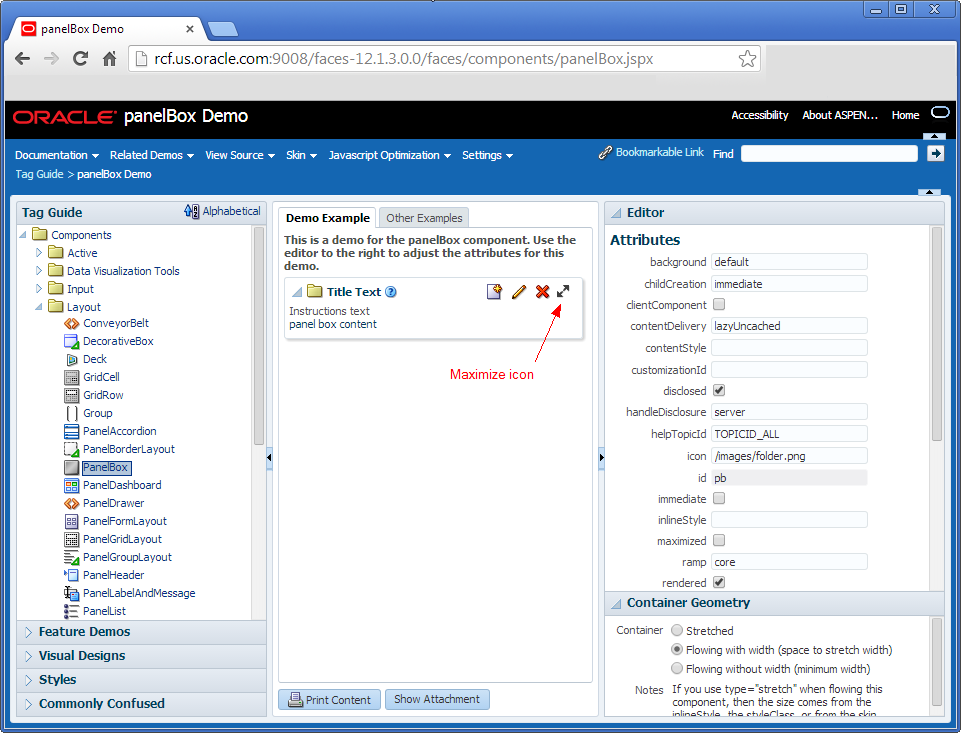Bookmark page with the star icon
Image resolution: width=961 pixels, height=733 pixels.
tap(747, 59)
